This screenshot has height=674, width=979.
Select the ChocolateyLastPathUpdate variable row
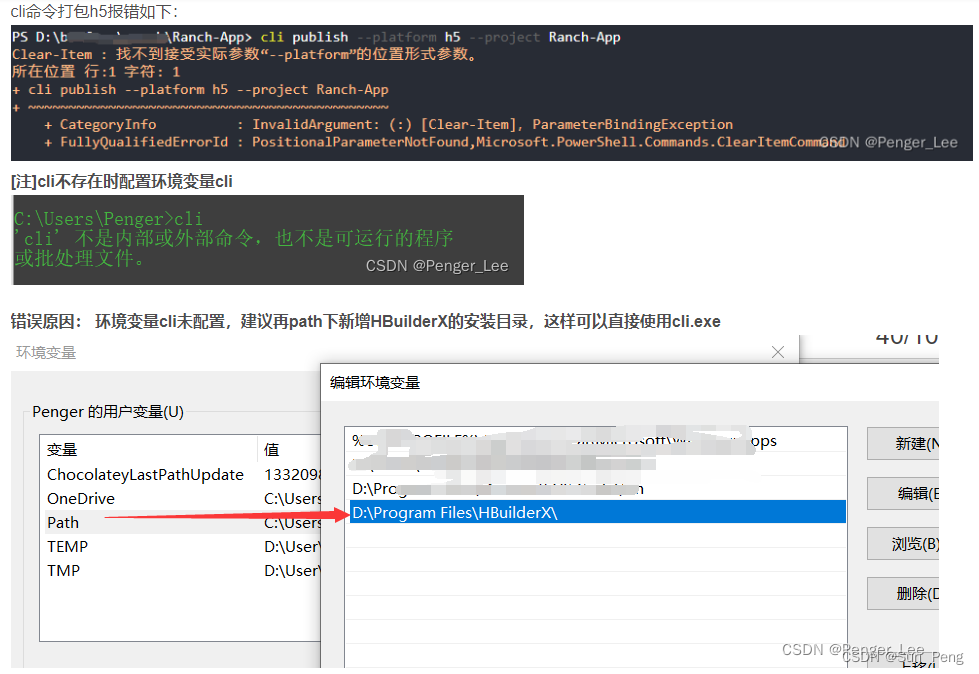pos(180,474)
